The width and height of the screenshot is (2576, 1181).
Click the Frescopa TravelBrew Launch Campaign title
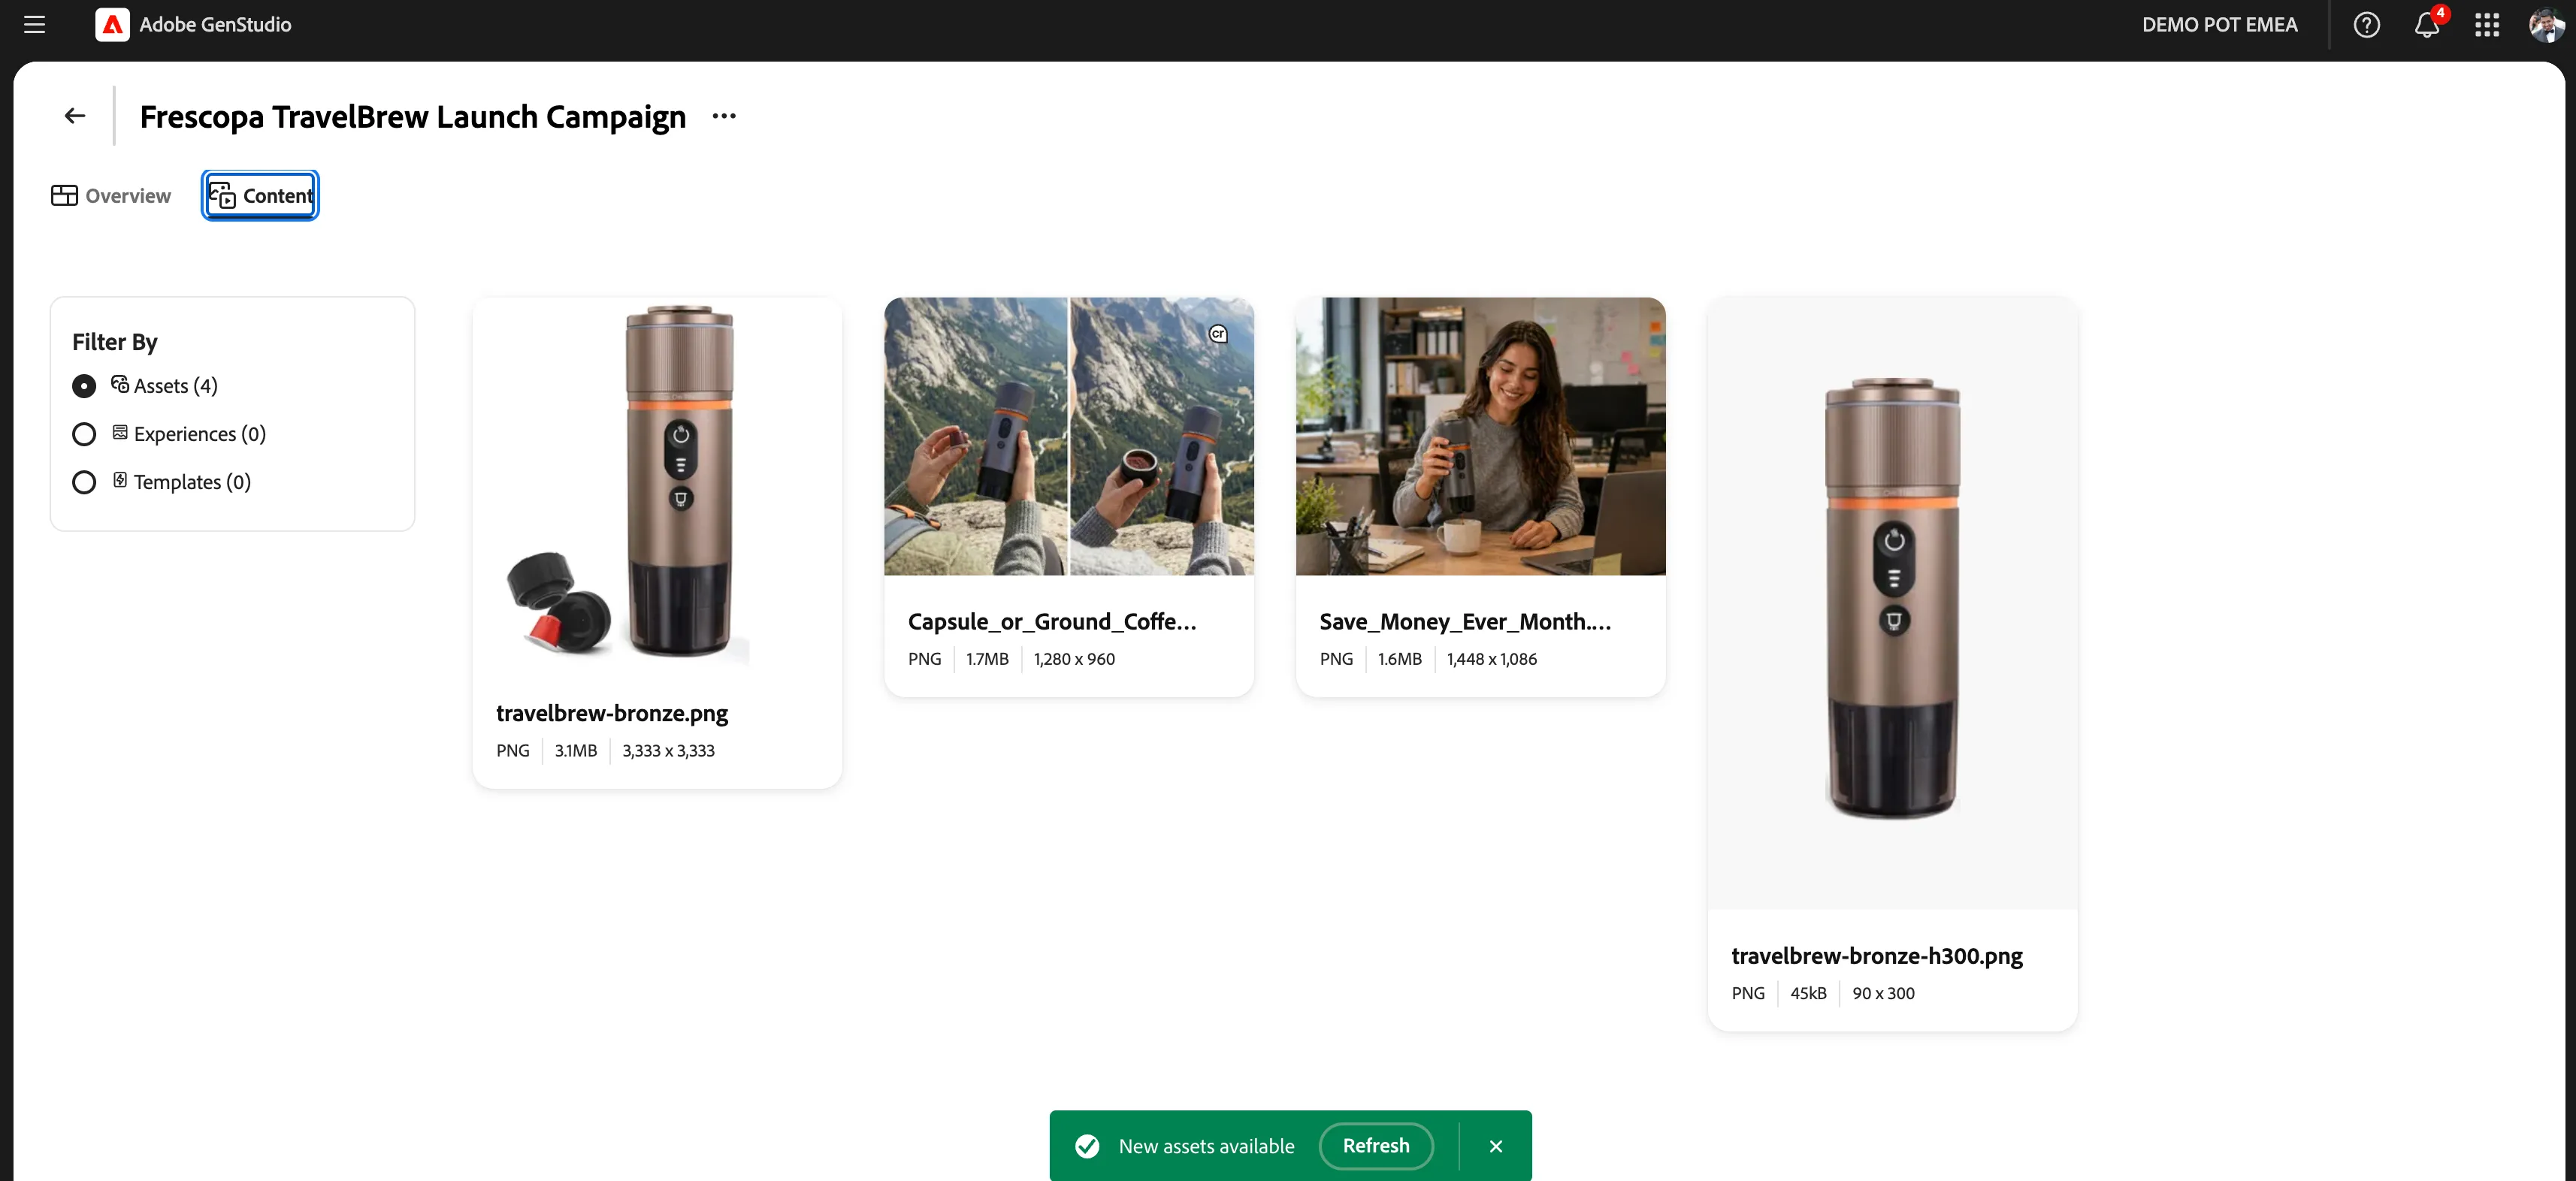click(413, 117)
